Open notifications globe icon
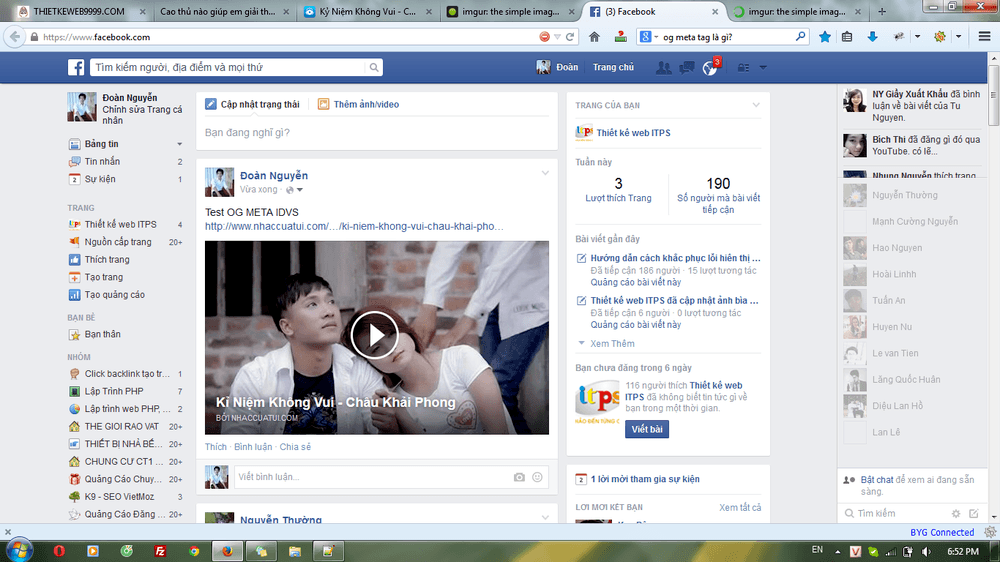The width and height of the screenshot is (1000, 562). tap(709, 68)
